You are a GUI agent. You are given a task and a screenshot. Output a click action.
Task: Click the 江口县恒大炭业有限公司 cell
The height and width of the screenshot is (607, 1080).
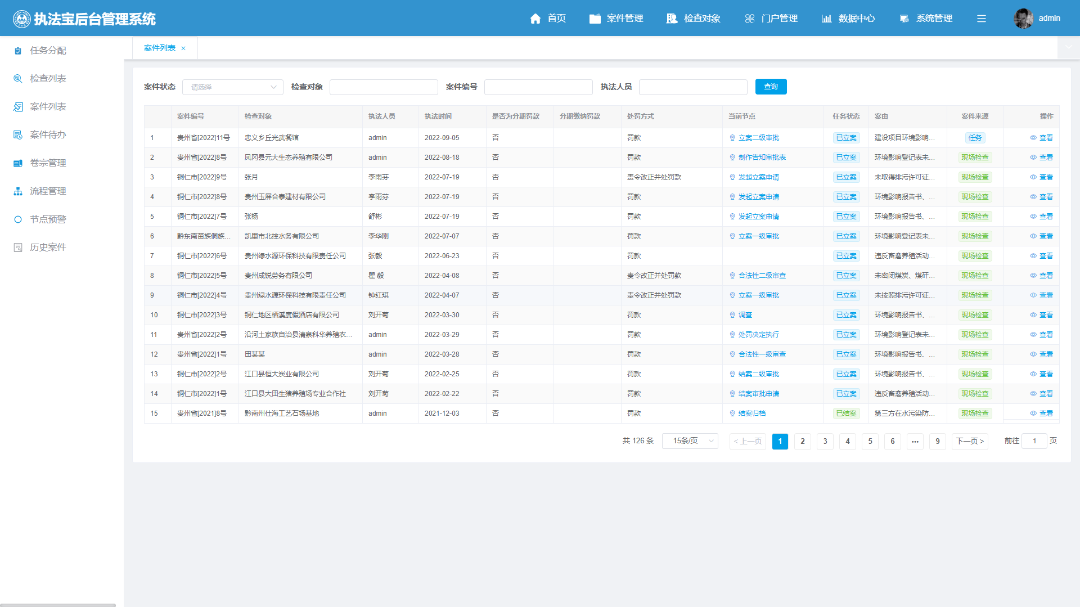(282, 374)
